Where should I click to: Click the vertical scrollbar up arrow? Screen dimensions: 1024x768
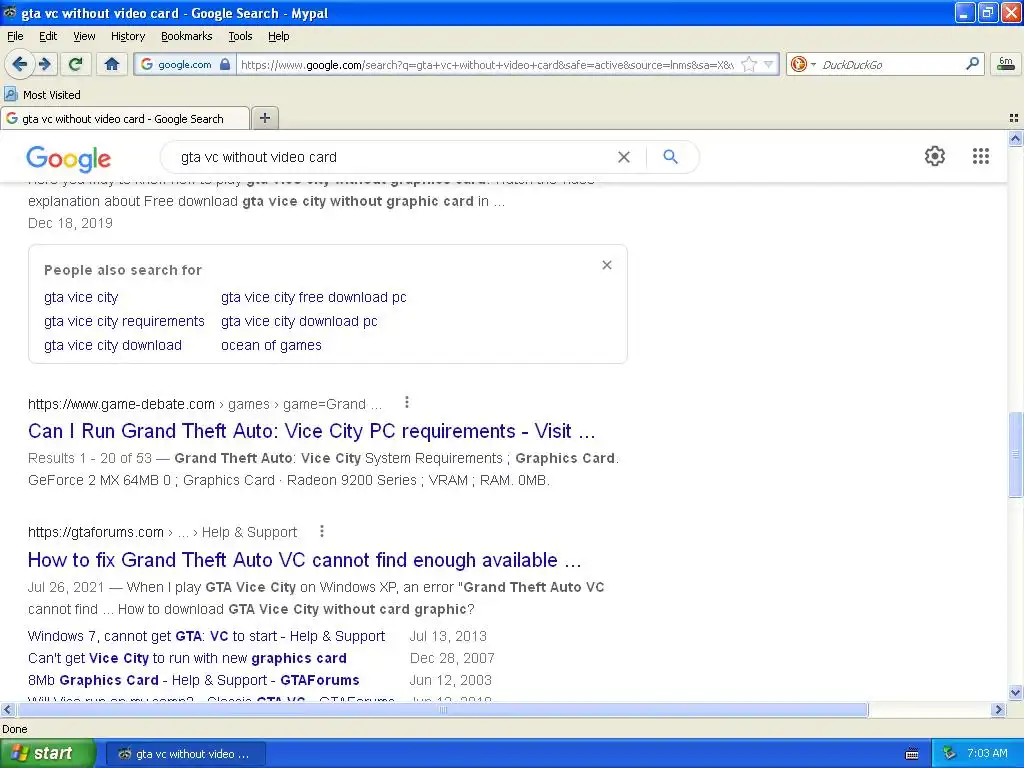point(1016,138)
